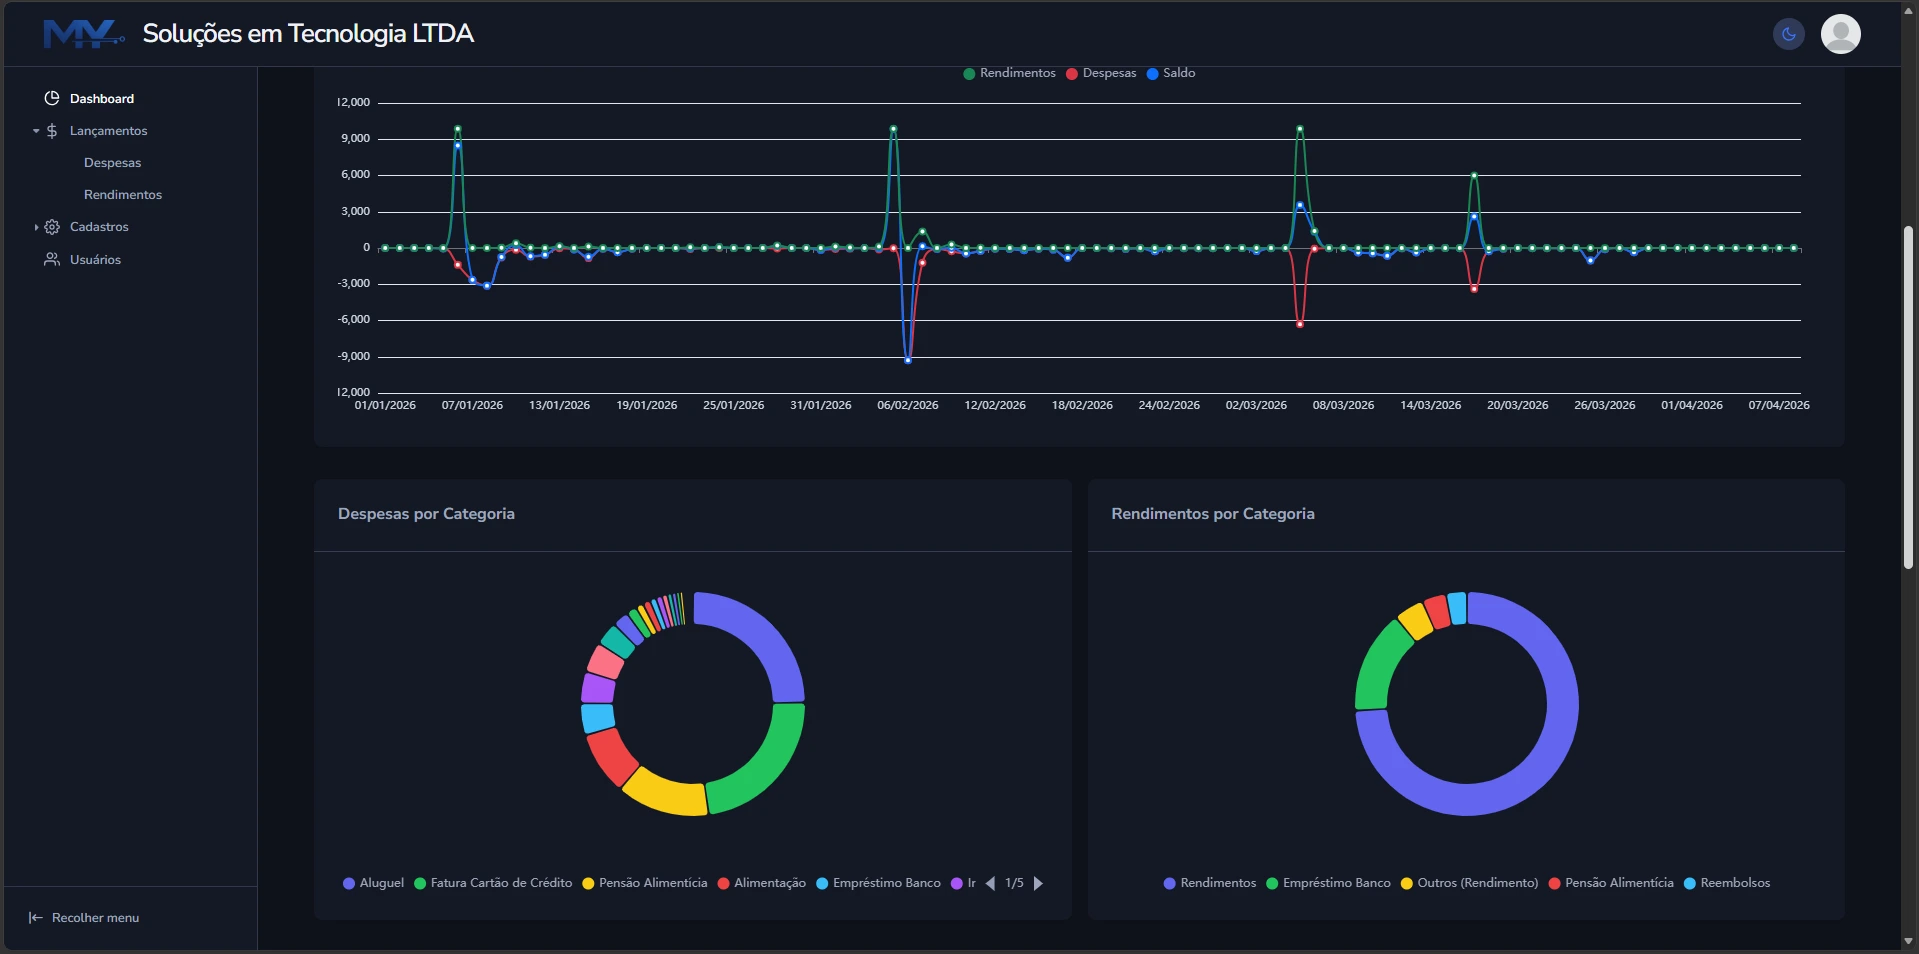
Task: Open Despesas under Lançamentos
Action: click(112, 163)
